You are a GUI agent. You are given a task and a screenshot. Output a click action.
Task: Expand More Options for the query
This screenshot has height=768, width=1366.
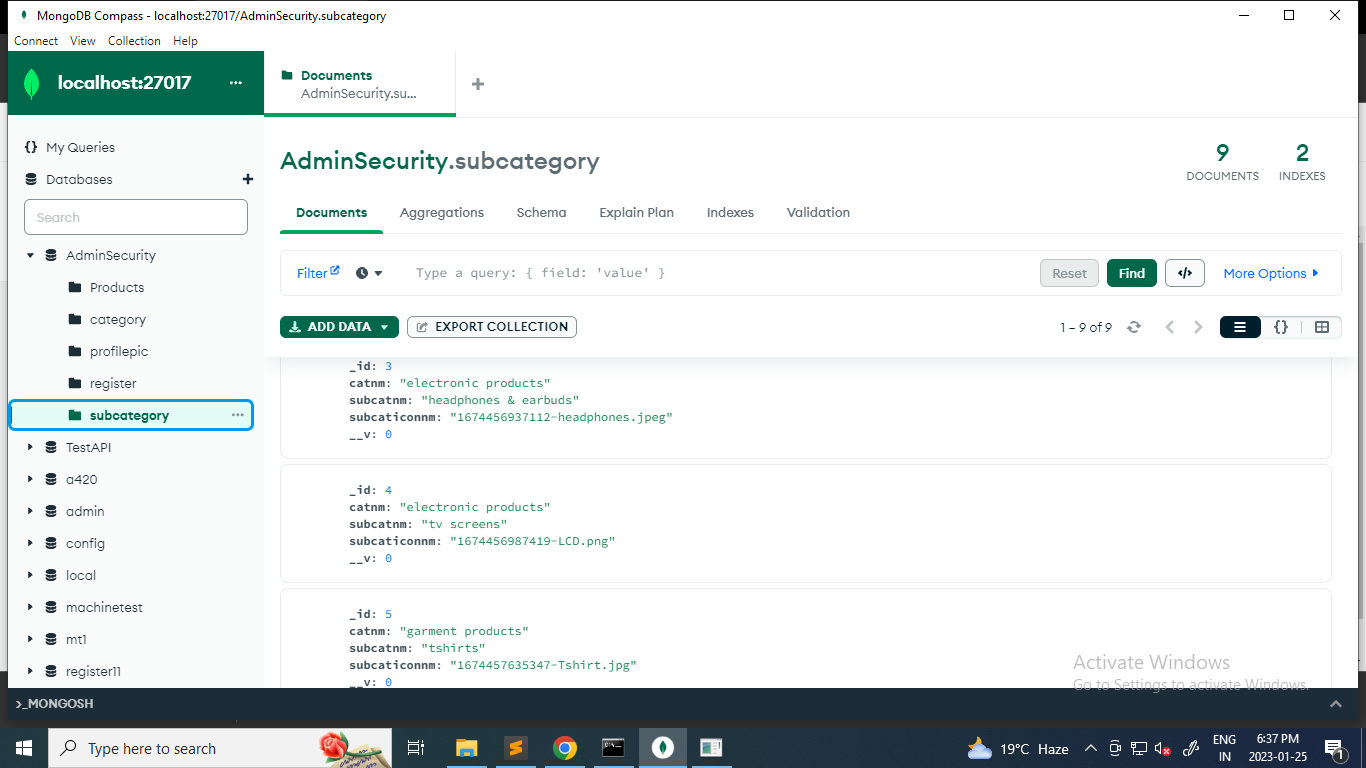(x=1271, y=273)
